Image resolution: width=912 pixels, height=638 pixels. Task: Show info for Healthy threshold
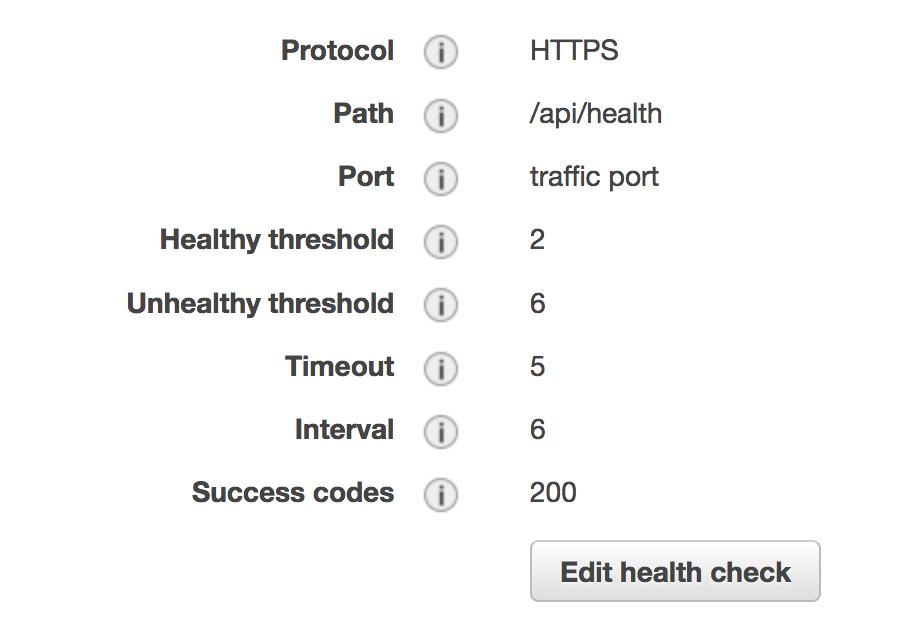(x=440, y=241)
